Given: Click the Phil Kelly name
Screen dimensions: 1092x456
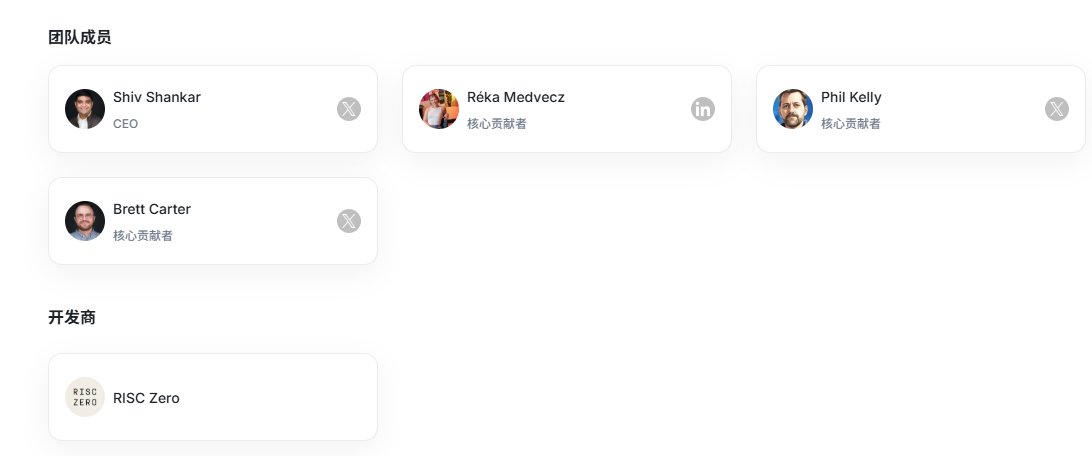Looking at the screenshot, I should [x=851, y=97].
